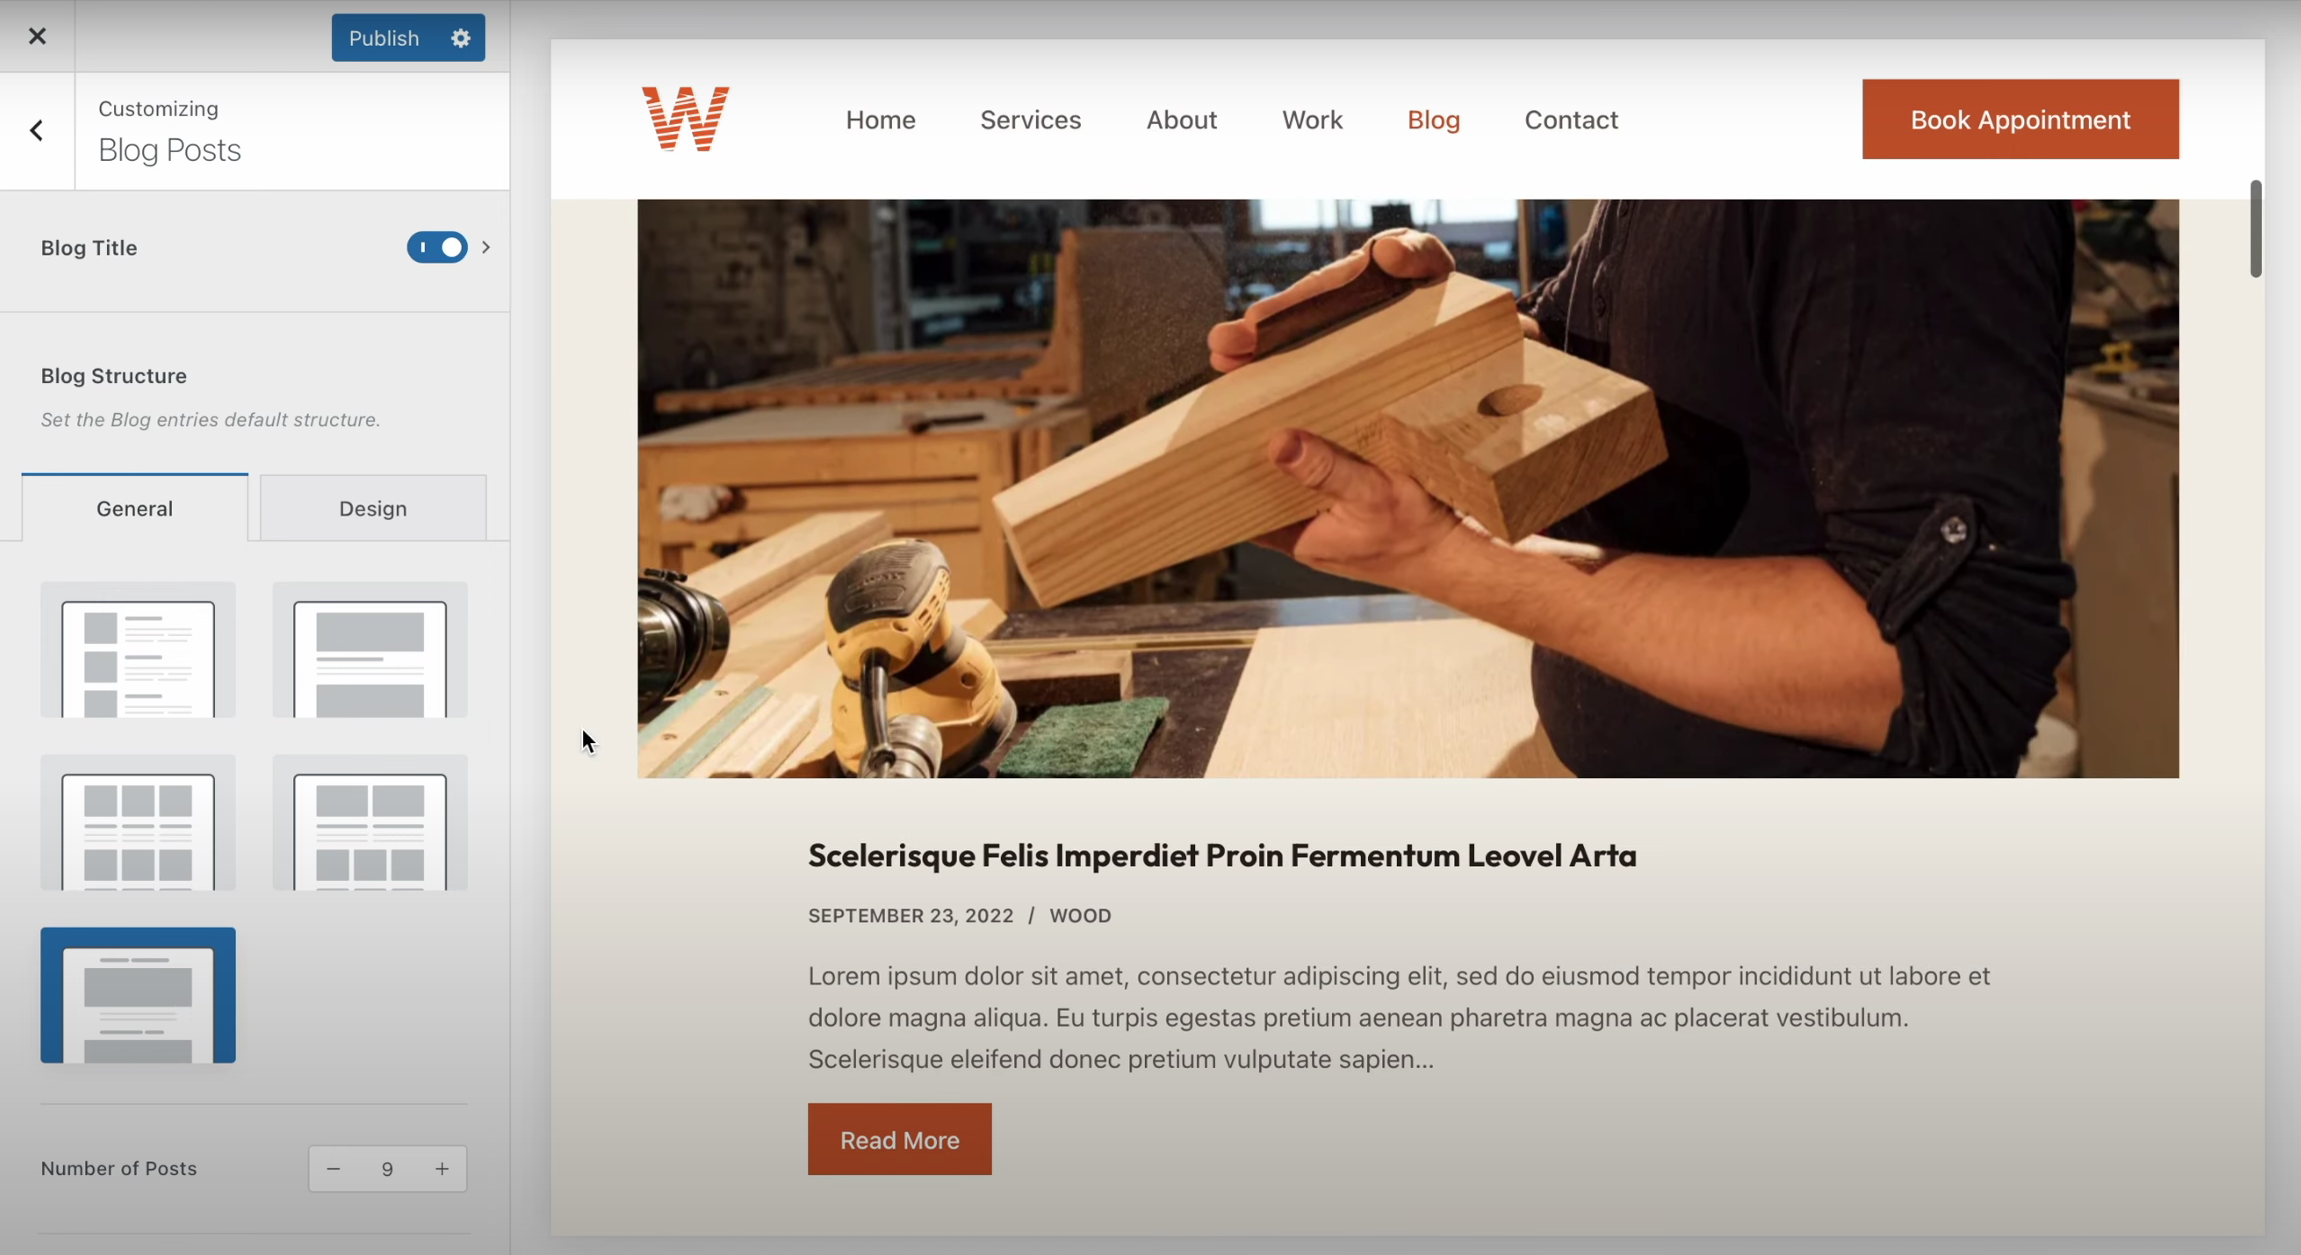This screenshot has width=2301, height=1255.
Task: Close the Customizer with the X icon
Action: [x=37, y=36]
